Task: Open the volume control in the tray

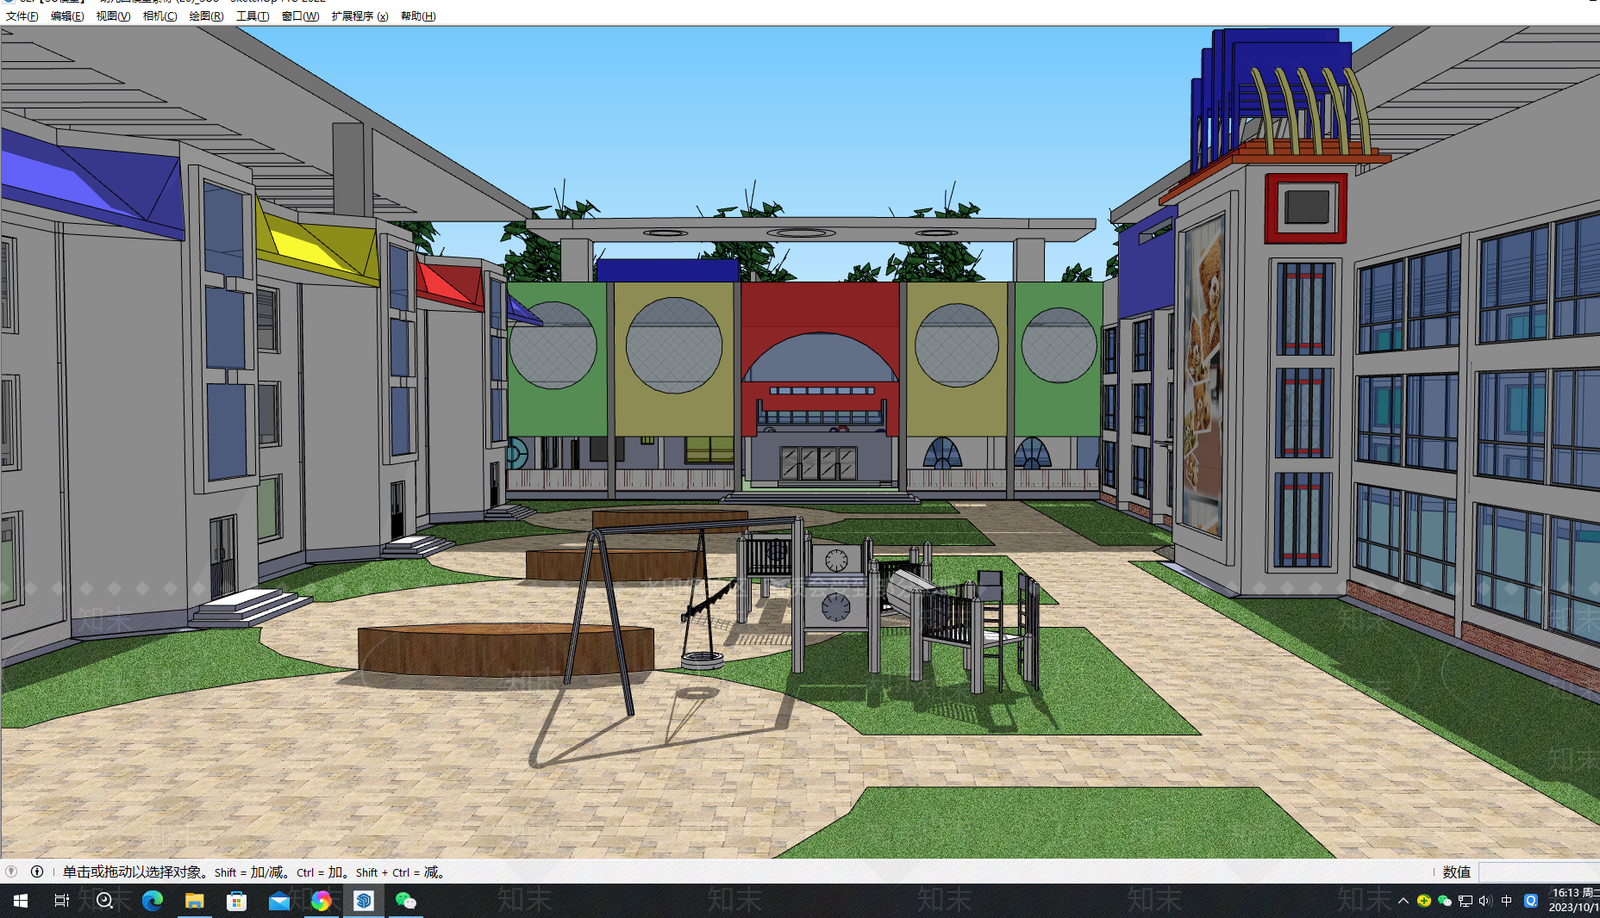Action: [1485, 901]
